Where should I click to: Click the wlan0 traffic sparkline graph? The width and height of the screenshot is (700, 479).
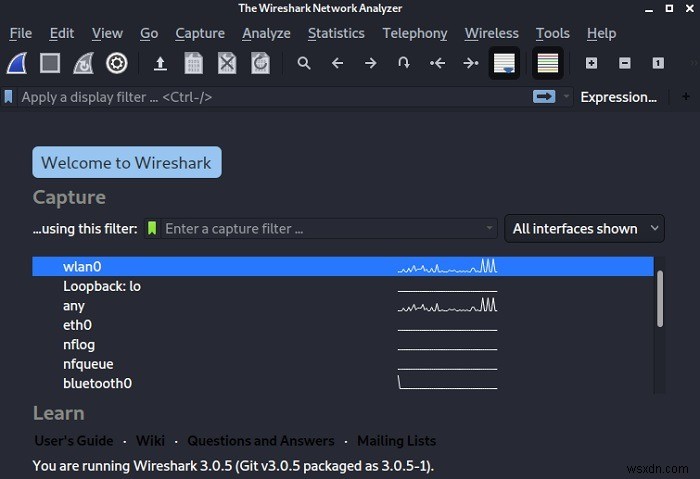click(447, 266)
